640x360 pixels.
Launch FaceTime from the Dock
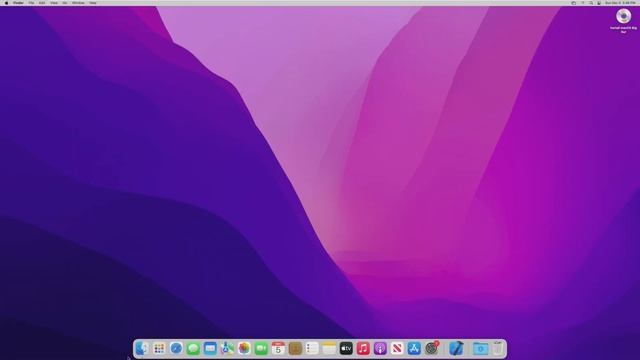[261, 349]
